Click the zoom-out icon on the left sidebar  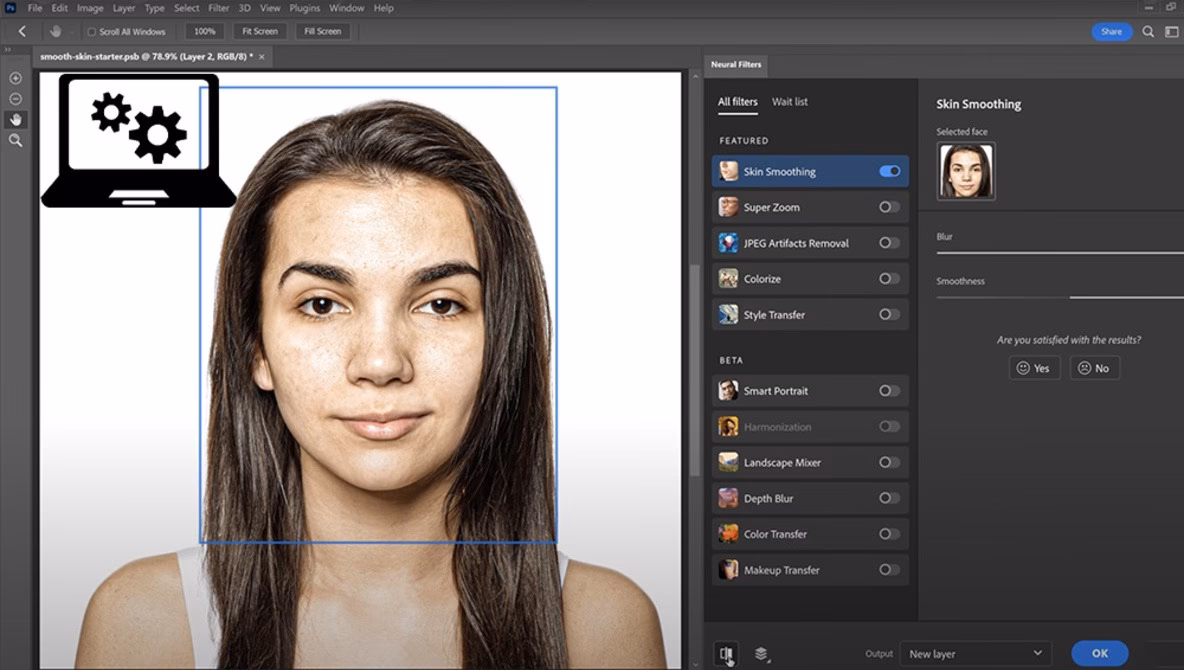pos(15,98)
